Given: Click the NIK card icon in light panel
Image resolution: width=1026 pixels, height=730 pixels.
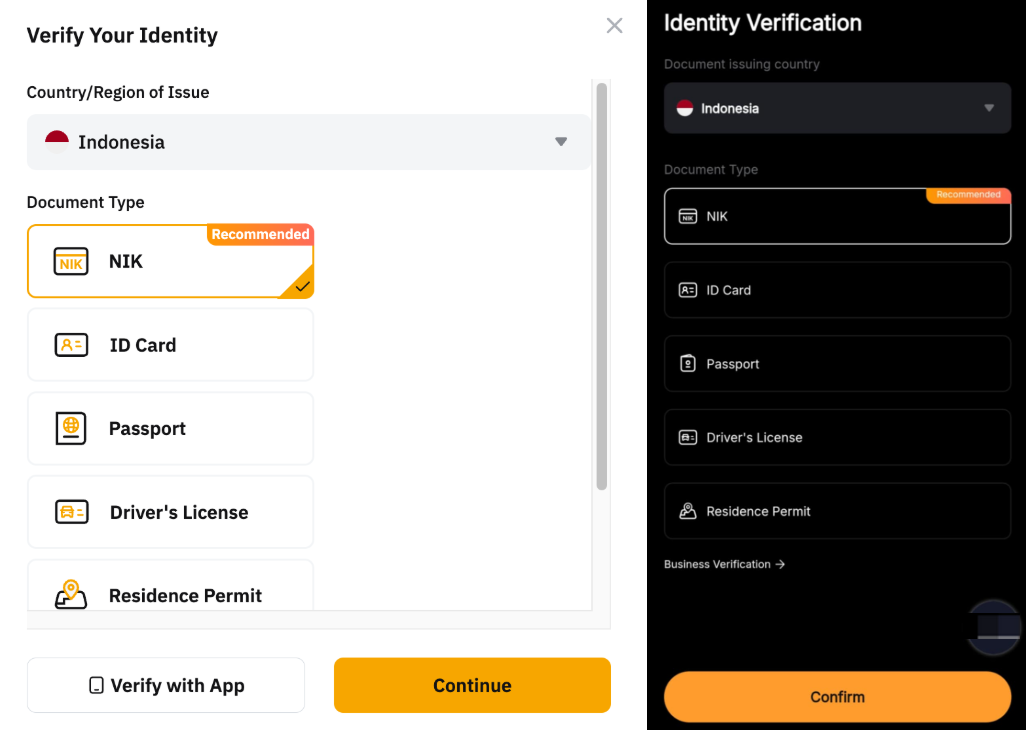Looking at the screenshot, I should (71, 262).
